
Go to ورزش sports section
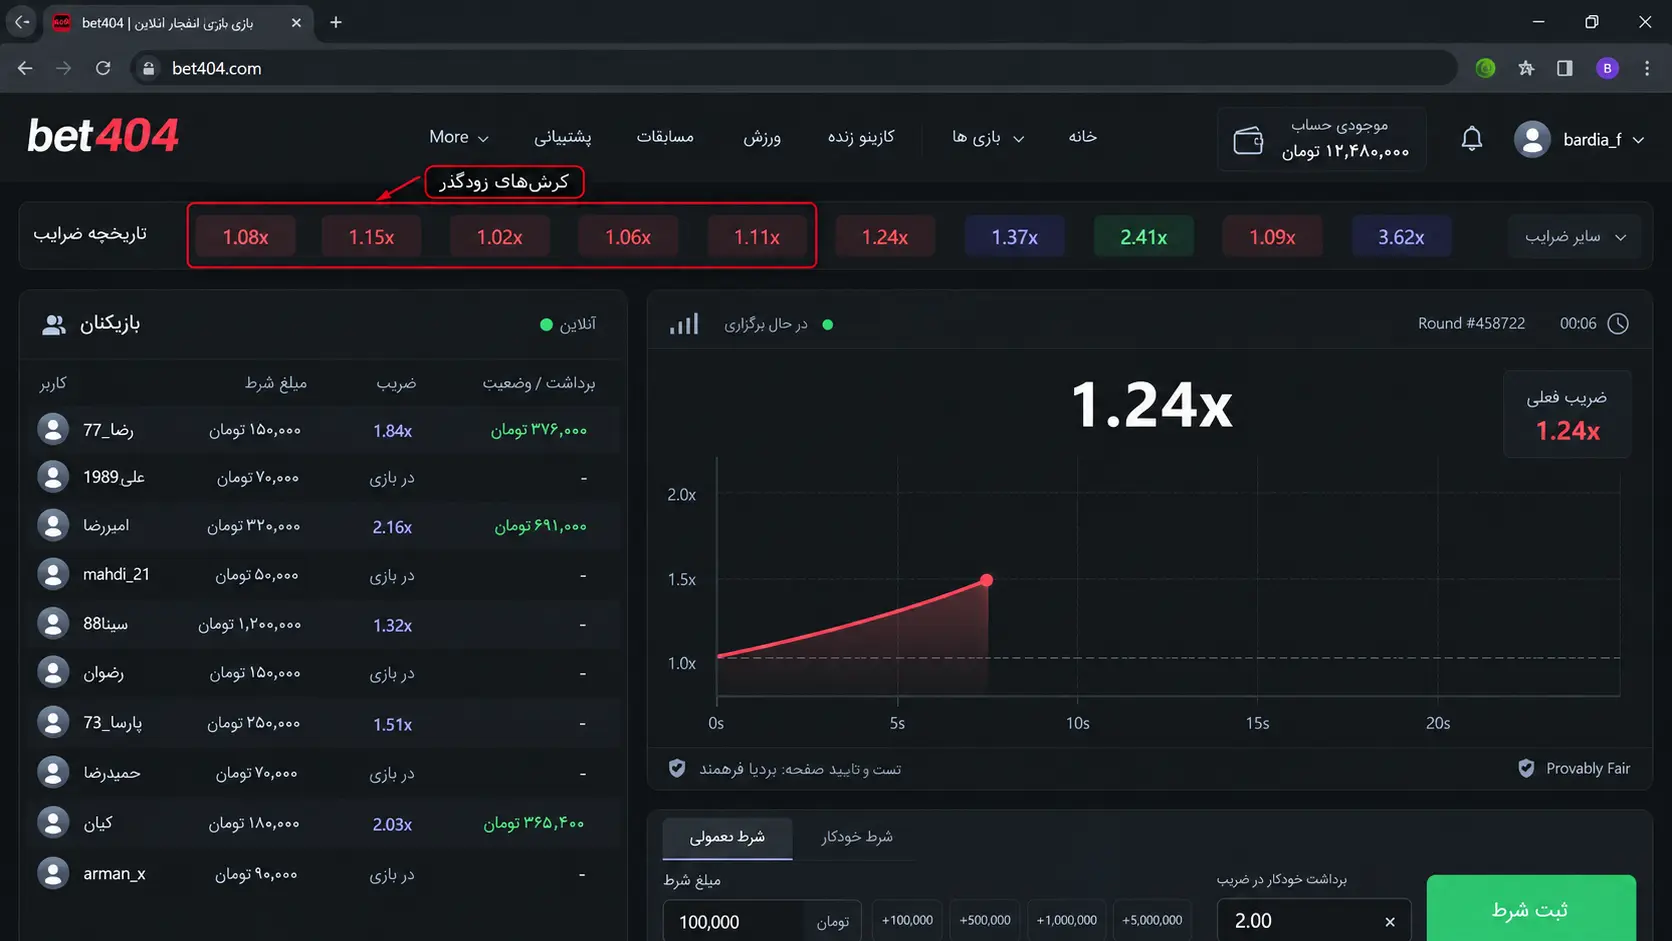762,137
